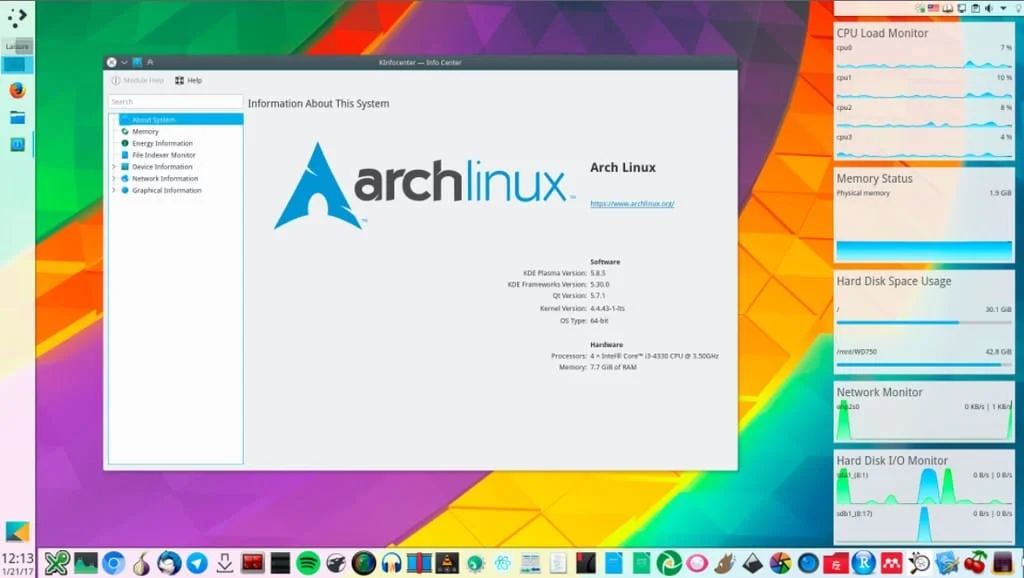The width and height of the screenshot is (1024, 578).
Task: Click the Help toolbar button
Action: coord(189,80)
